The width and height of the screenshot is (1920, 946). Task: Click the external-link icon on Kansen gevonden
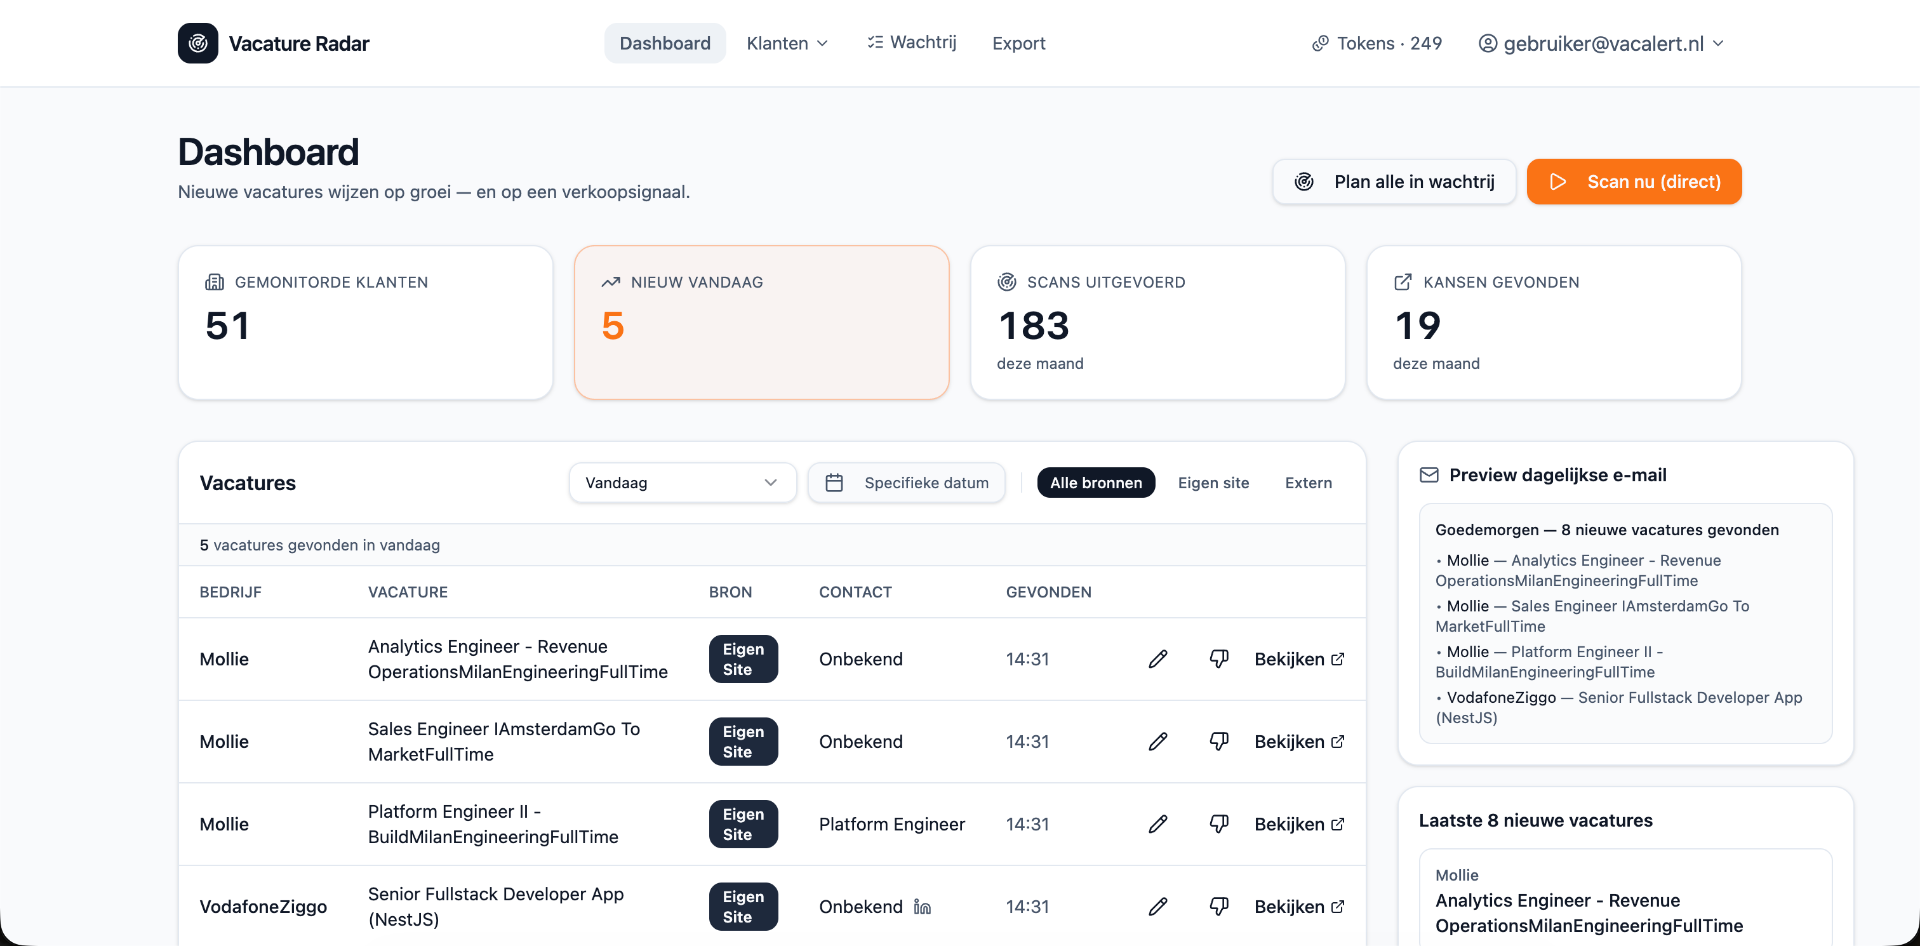point(1403,282)
